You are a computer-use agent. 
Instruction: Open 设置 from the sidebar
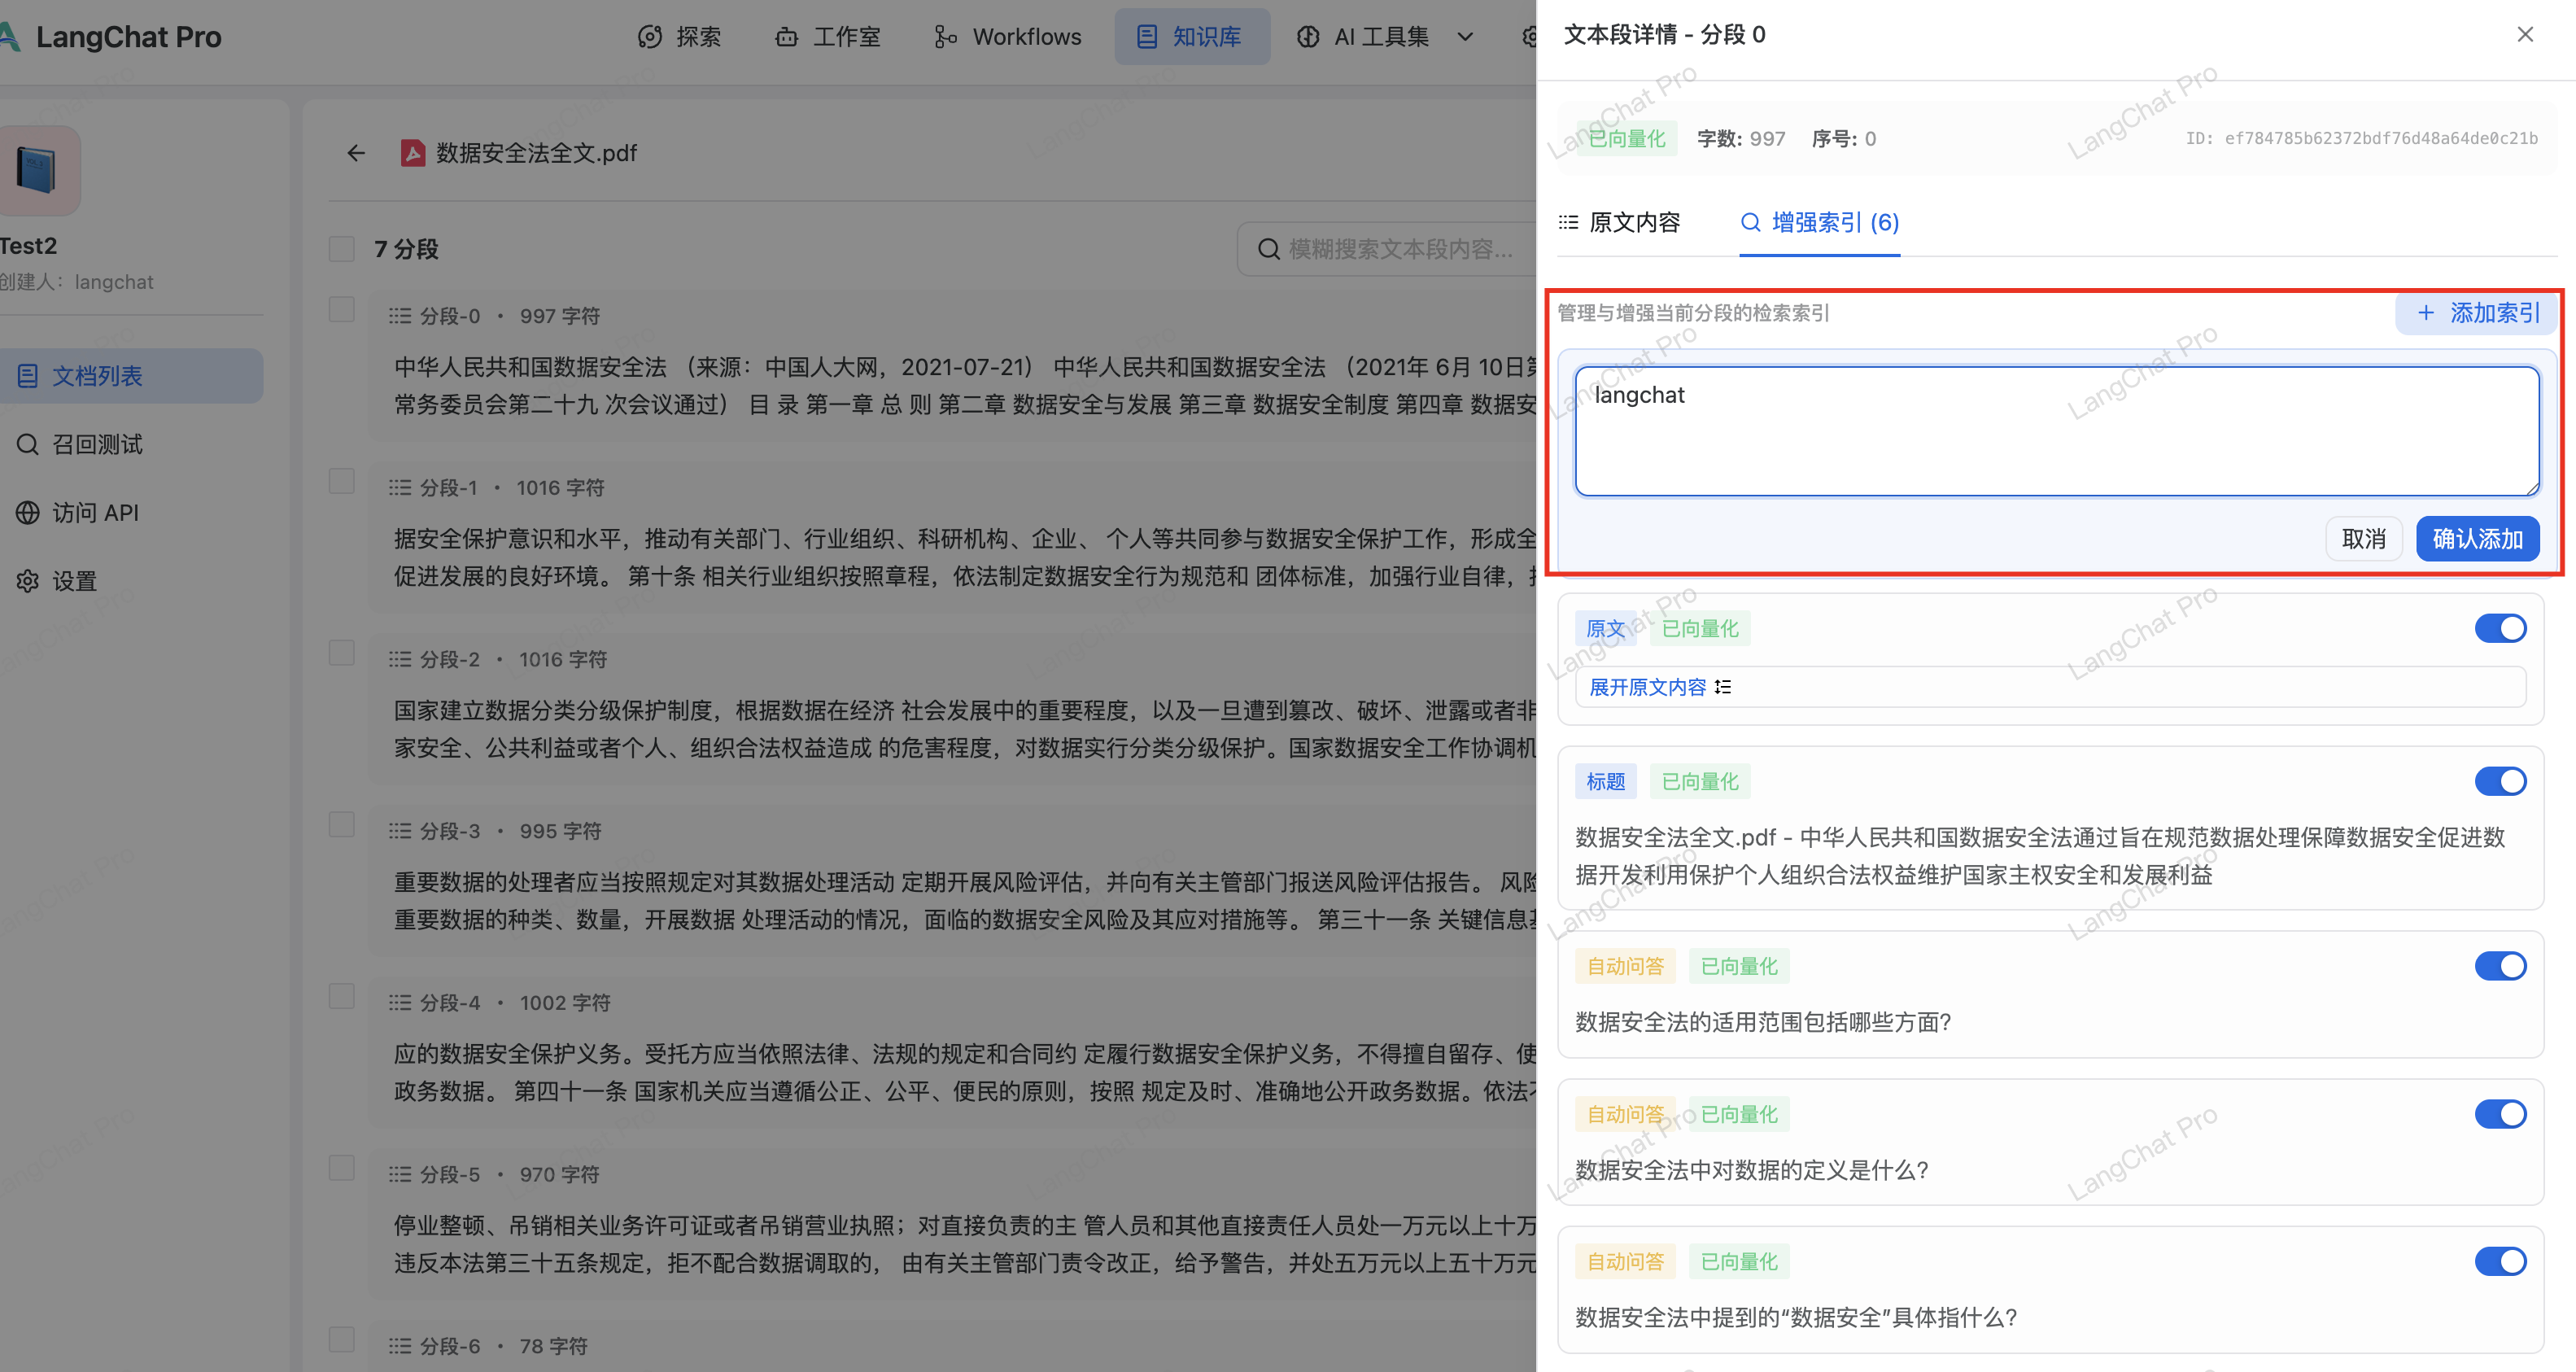[74, 581]
